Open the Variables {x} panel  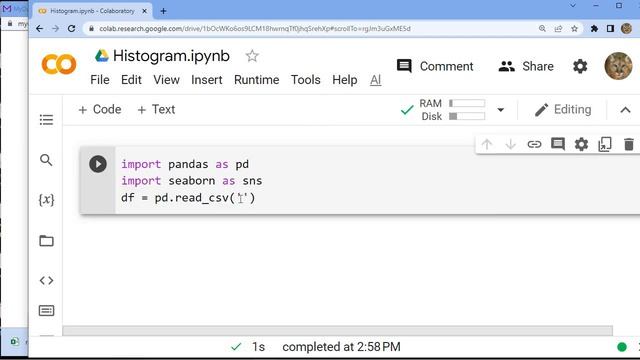pyautogui.click(x=46, y=200)
